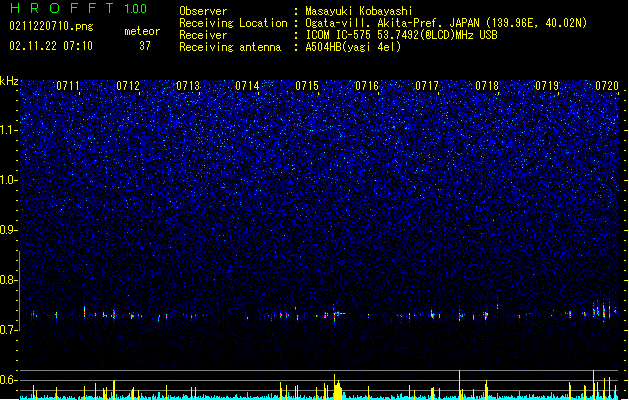Select the name Masayuki Kobayashi
Image resolution: width=629 pixels, height=400 pixels.
[359, 11]
